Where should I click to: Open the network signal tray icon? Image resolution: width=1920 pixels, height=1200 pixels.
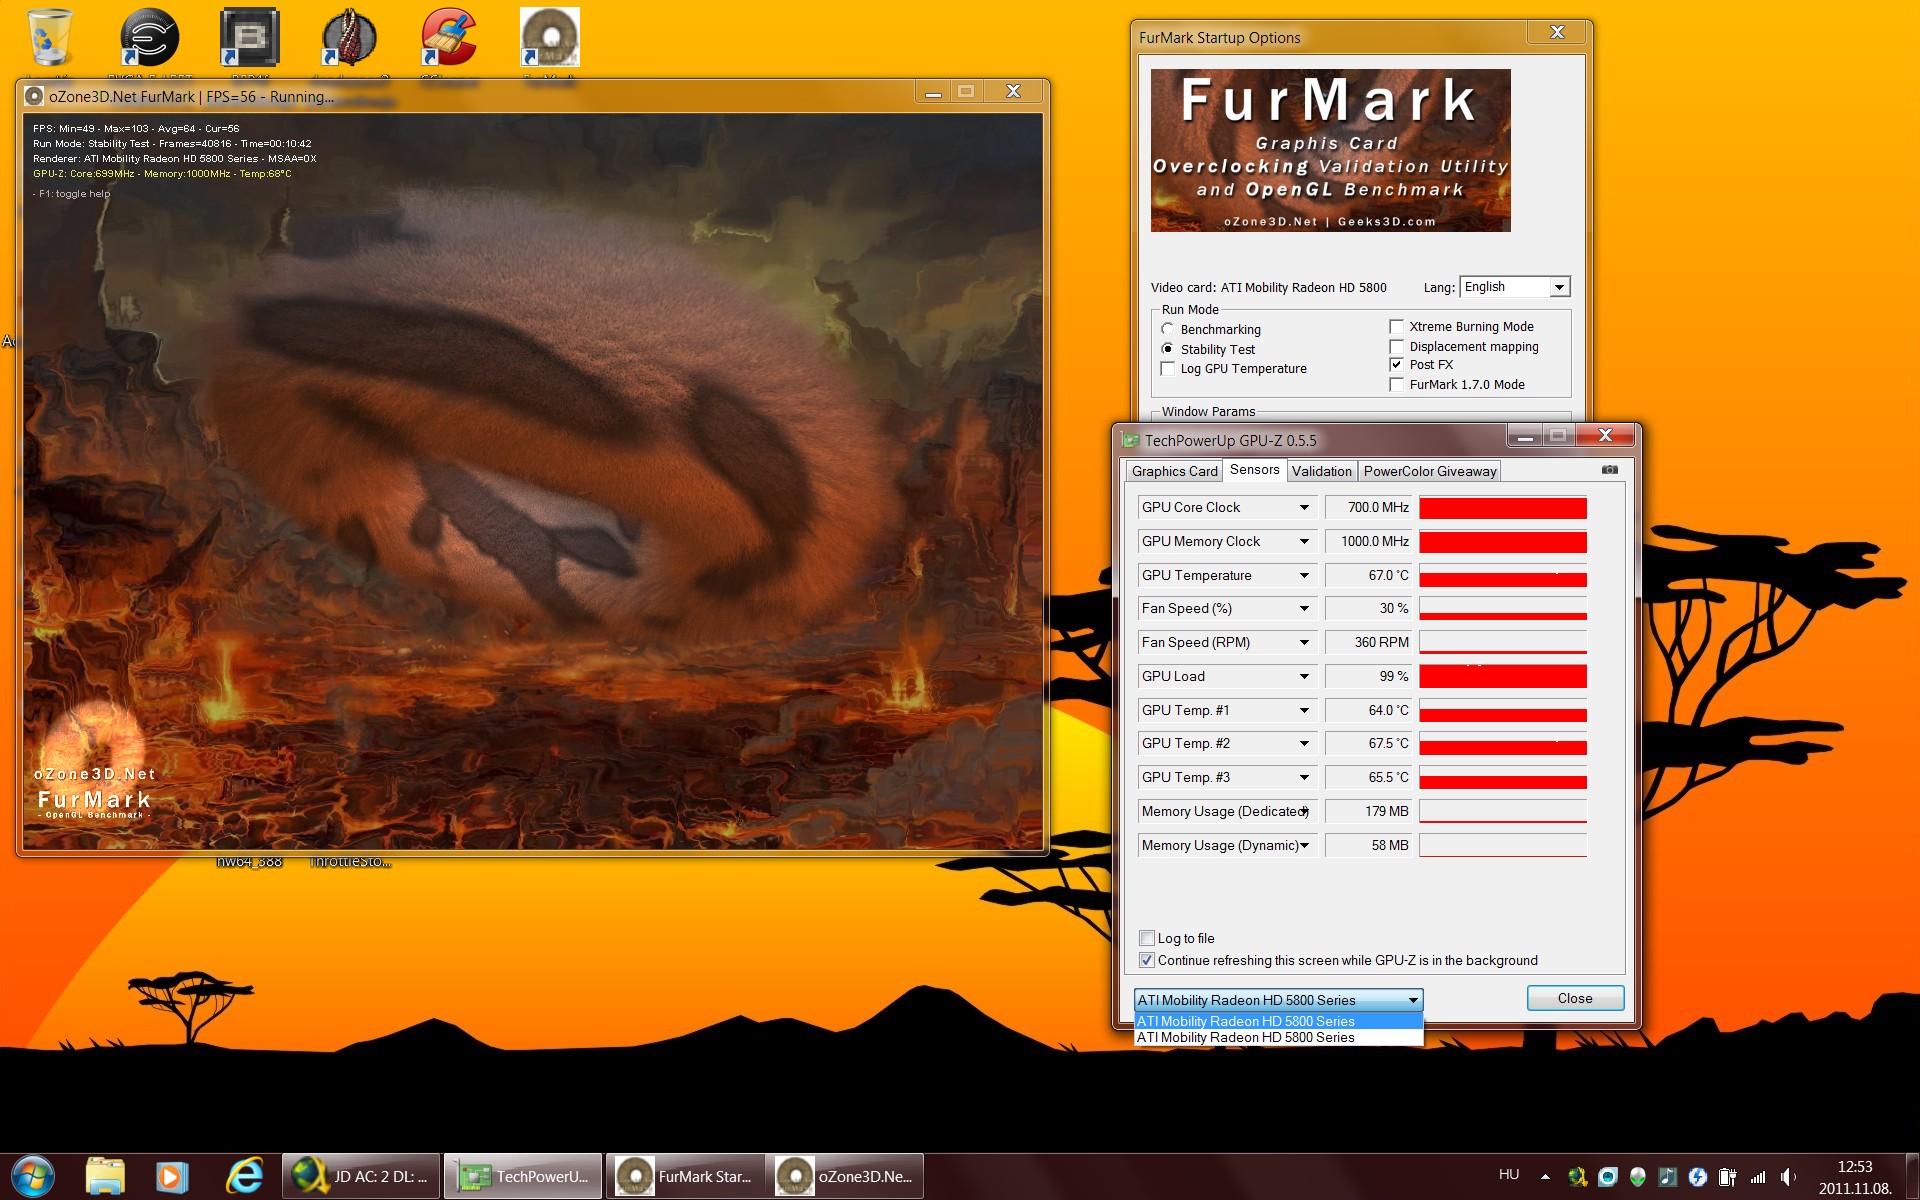(x=1757, y=1177)
